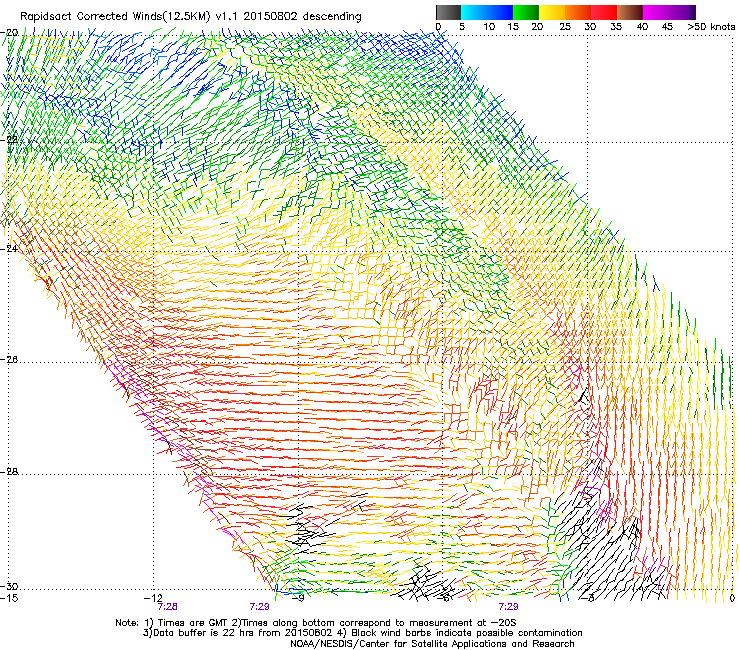Click the '-30' latitude axis label
Screen dimensions: 740x650
[10, 586]
